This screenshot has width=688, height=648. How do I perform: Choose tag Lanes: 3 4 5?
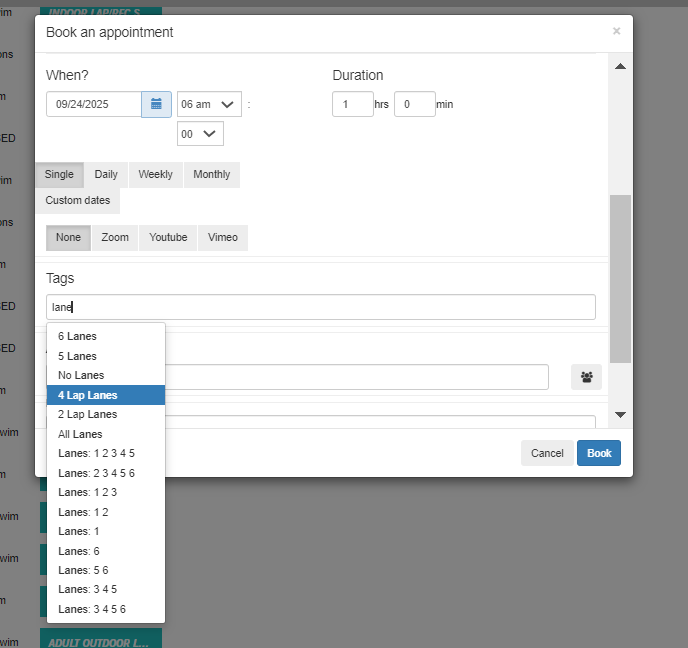106,590
